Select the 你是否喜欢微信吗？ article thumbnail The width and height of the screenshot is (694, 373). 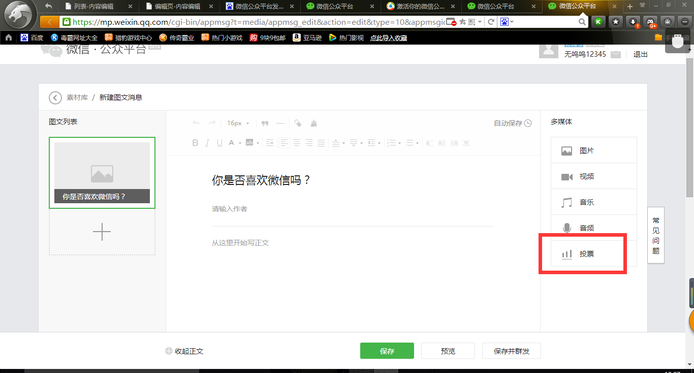[x=102, y=173]
